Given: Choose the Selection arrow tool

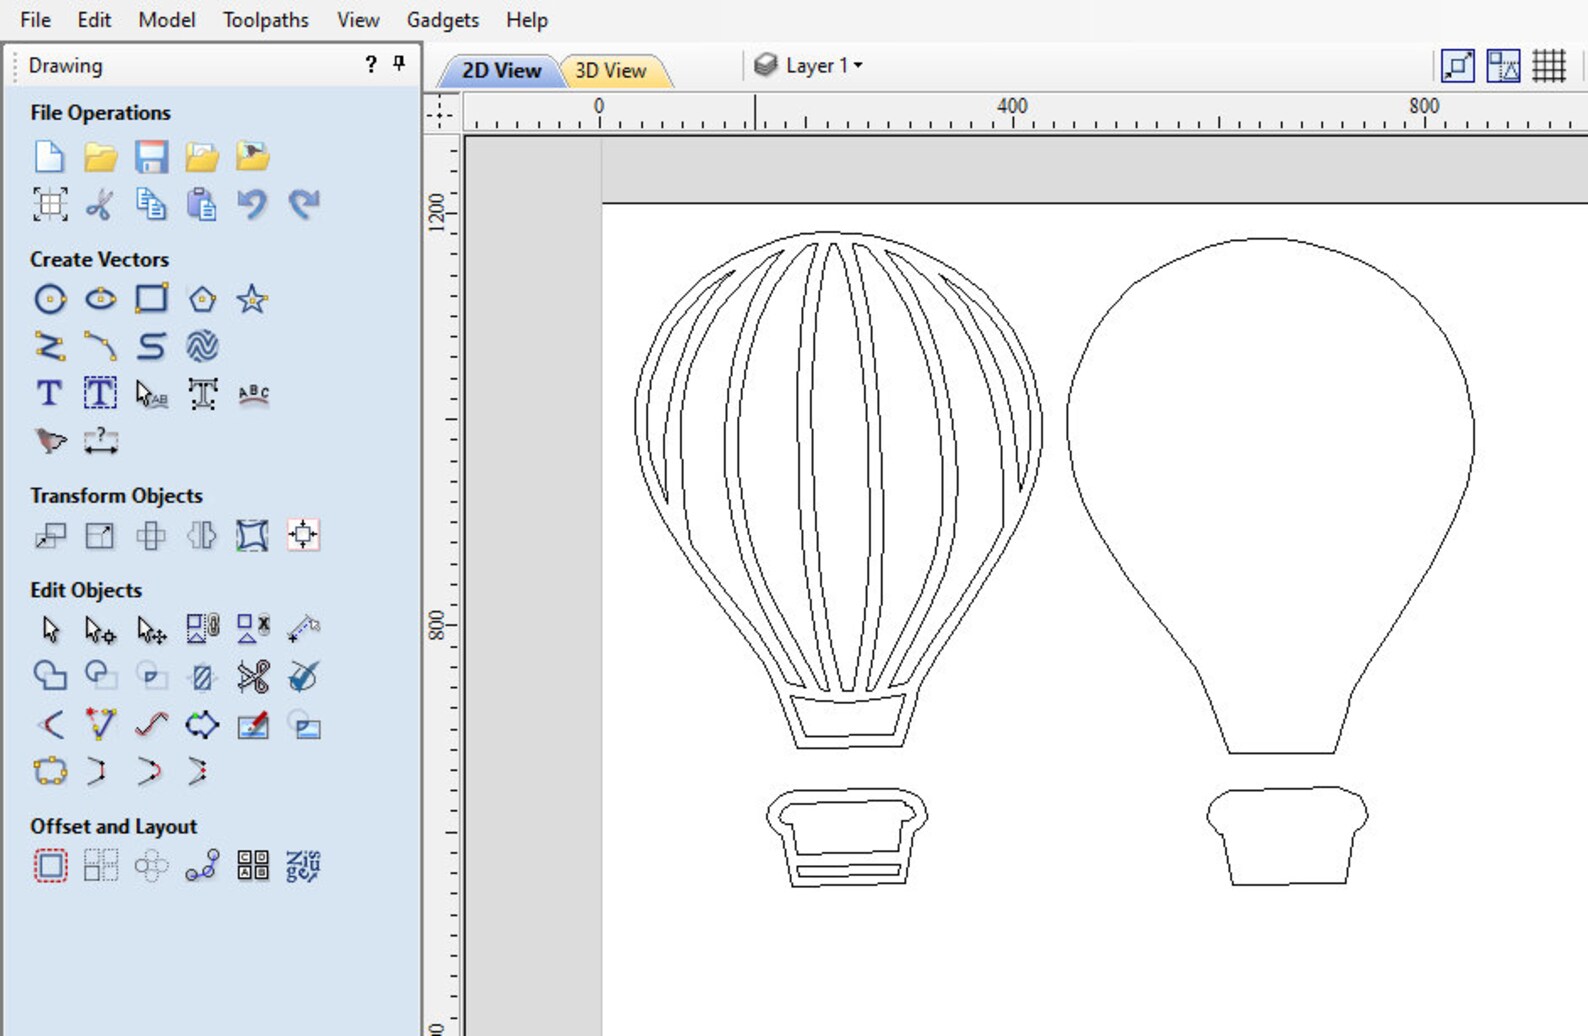Looking at the screenshot, I should [50, 629].
